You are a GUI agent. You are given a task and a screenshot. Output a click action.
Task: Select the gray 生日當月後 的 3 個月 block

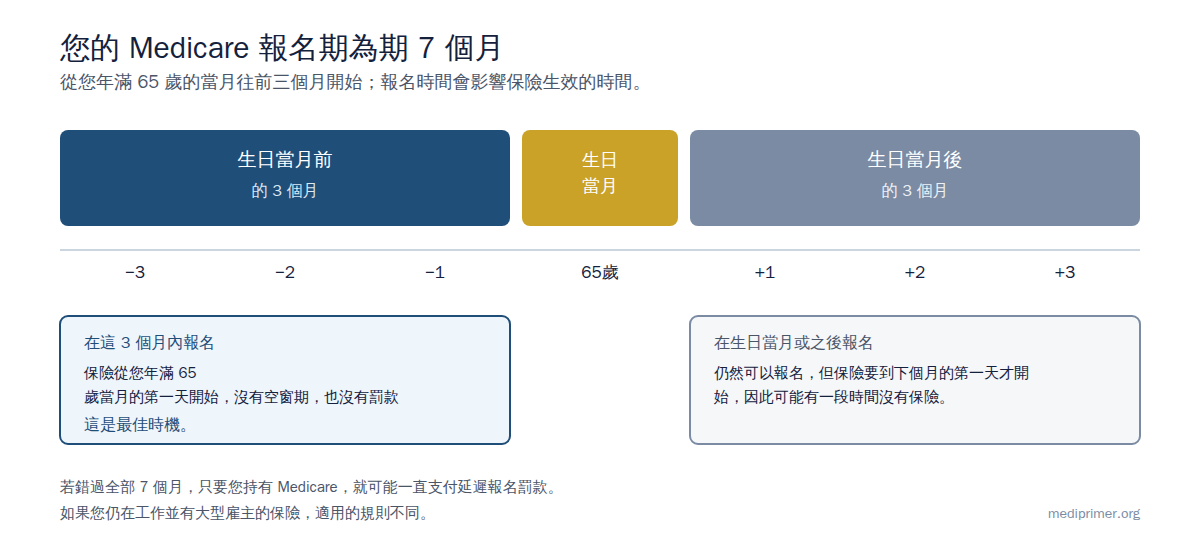point(915,178)
